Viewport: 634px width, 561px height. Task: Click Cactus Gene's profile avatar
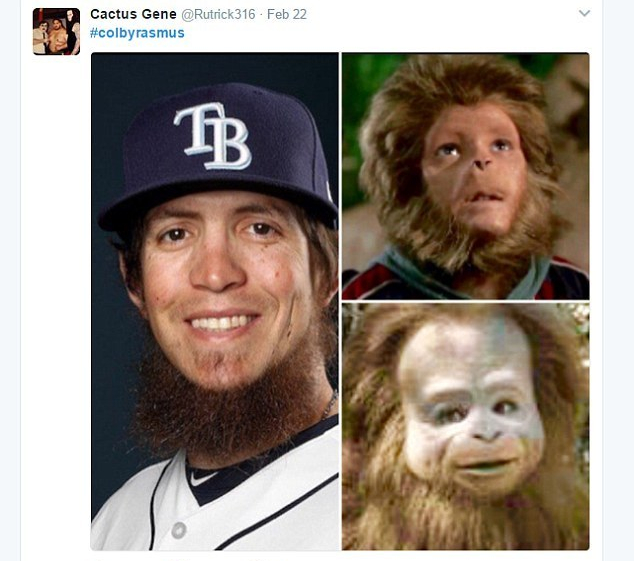click(56, 32)
